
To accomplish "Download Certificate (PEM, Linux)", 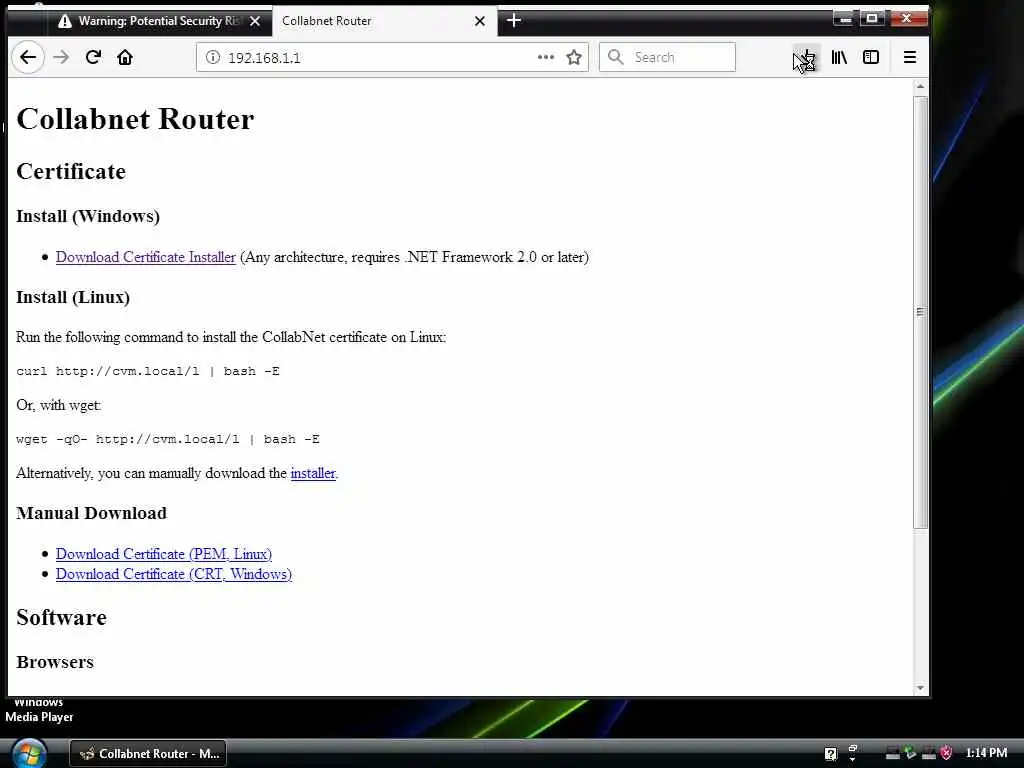I will click(164, 554).
